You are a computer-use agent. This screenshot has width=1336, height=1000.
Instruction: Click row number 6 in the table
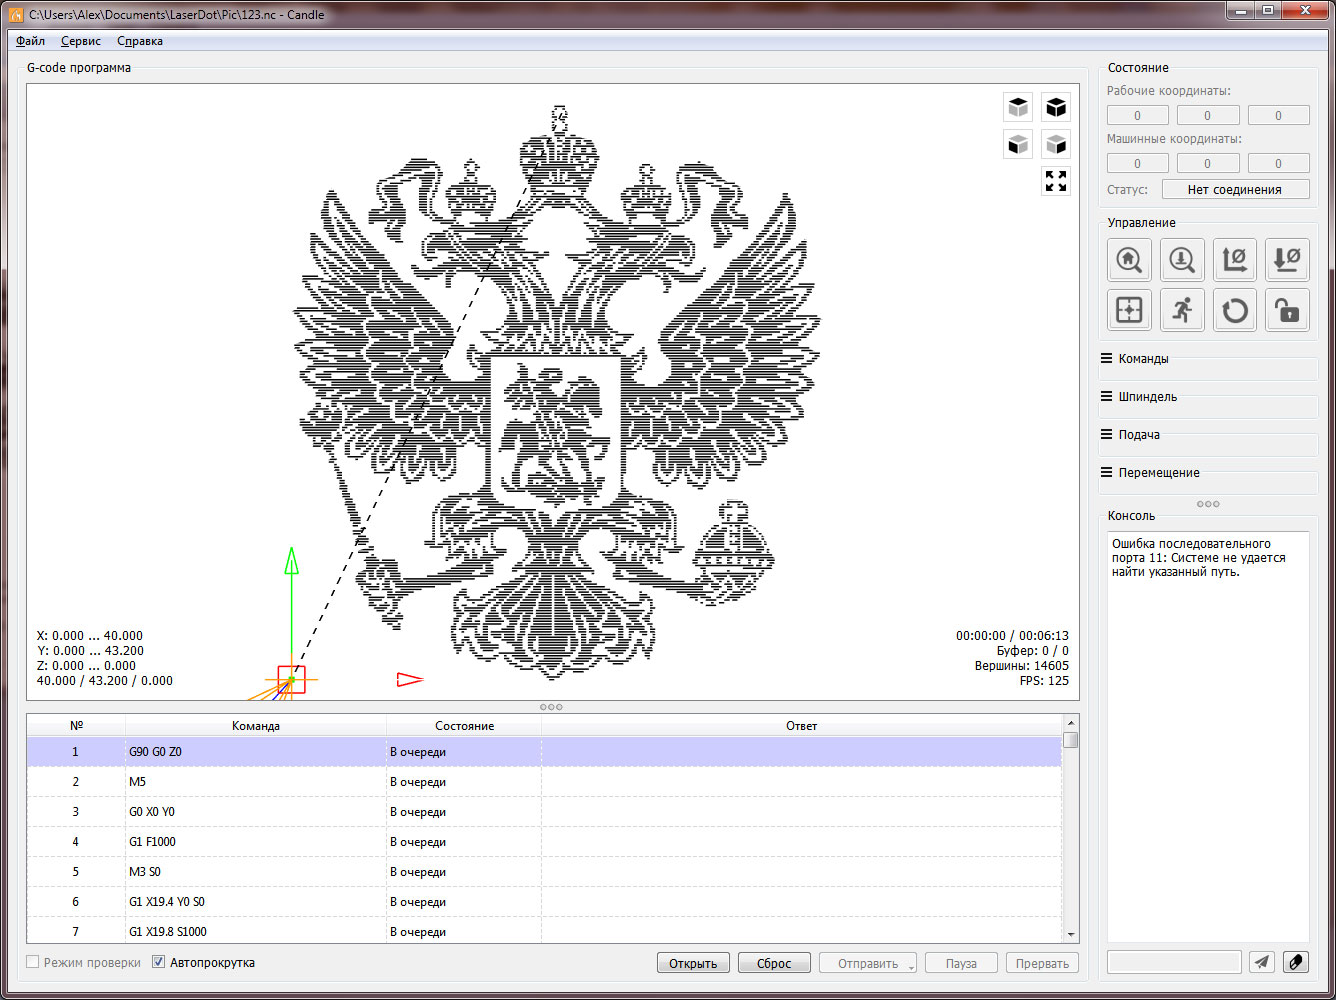coord(75,902)
